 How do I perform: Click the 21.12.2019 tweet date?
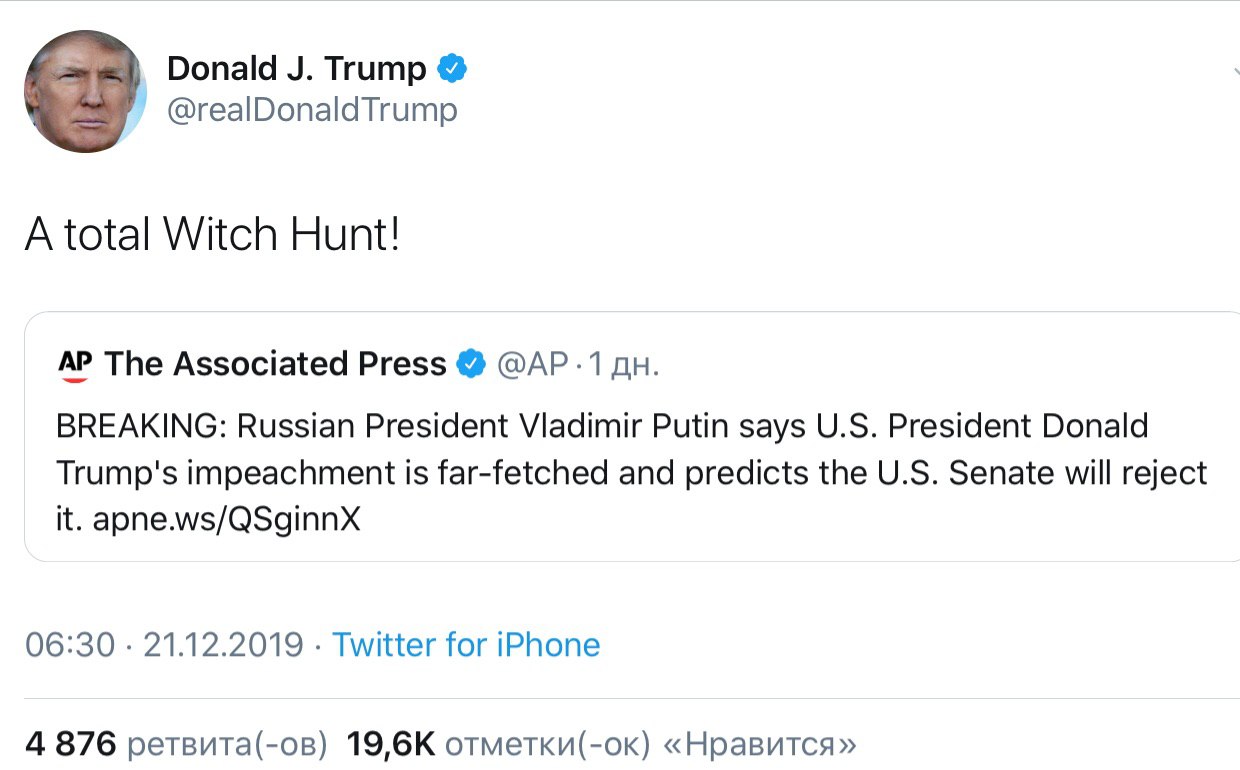(223, 645)
